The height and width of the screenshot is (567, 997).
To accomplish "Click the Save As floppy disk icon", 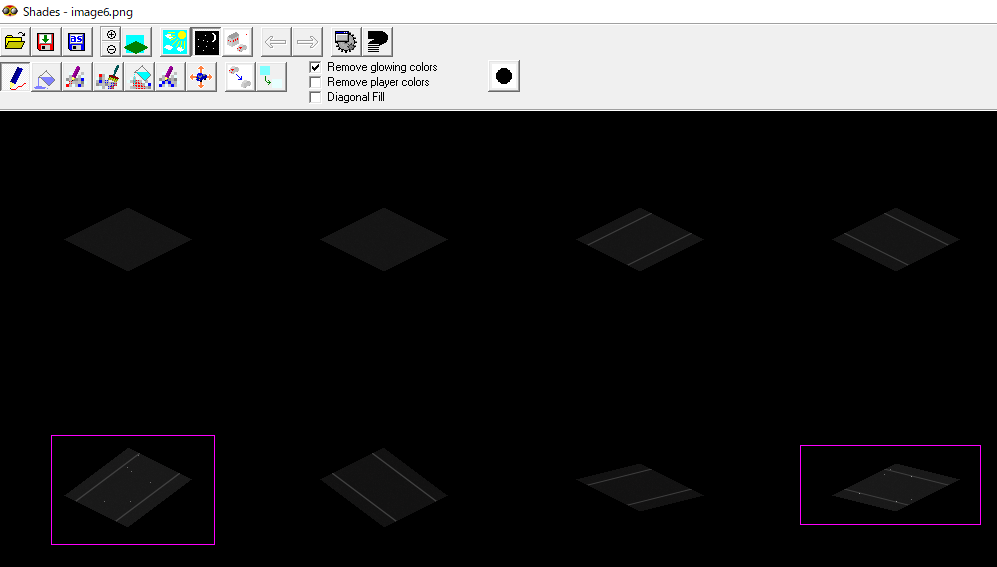I will pos(76,42).
